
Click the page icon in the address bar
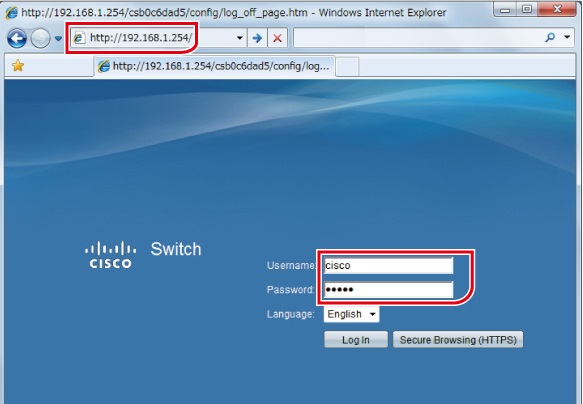[x=80, y=38]
